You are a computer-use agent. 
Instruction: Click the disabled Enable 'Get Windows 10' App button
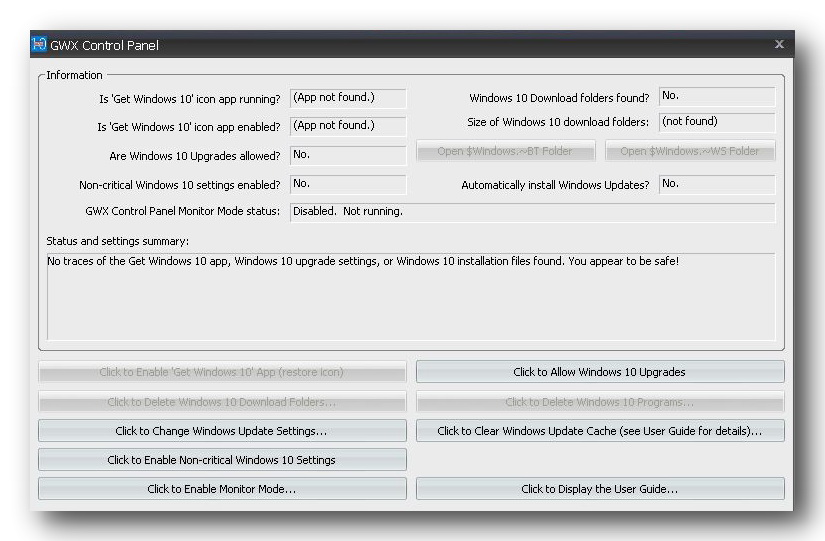[x=222, y=372]
